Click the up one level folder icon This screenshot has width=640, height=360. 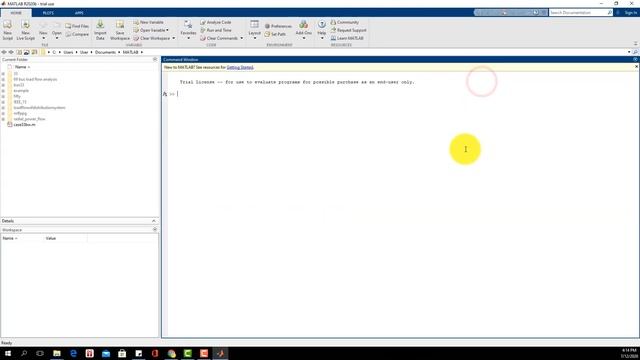point(19,52)
